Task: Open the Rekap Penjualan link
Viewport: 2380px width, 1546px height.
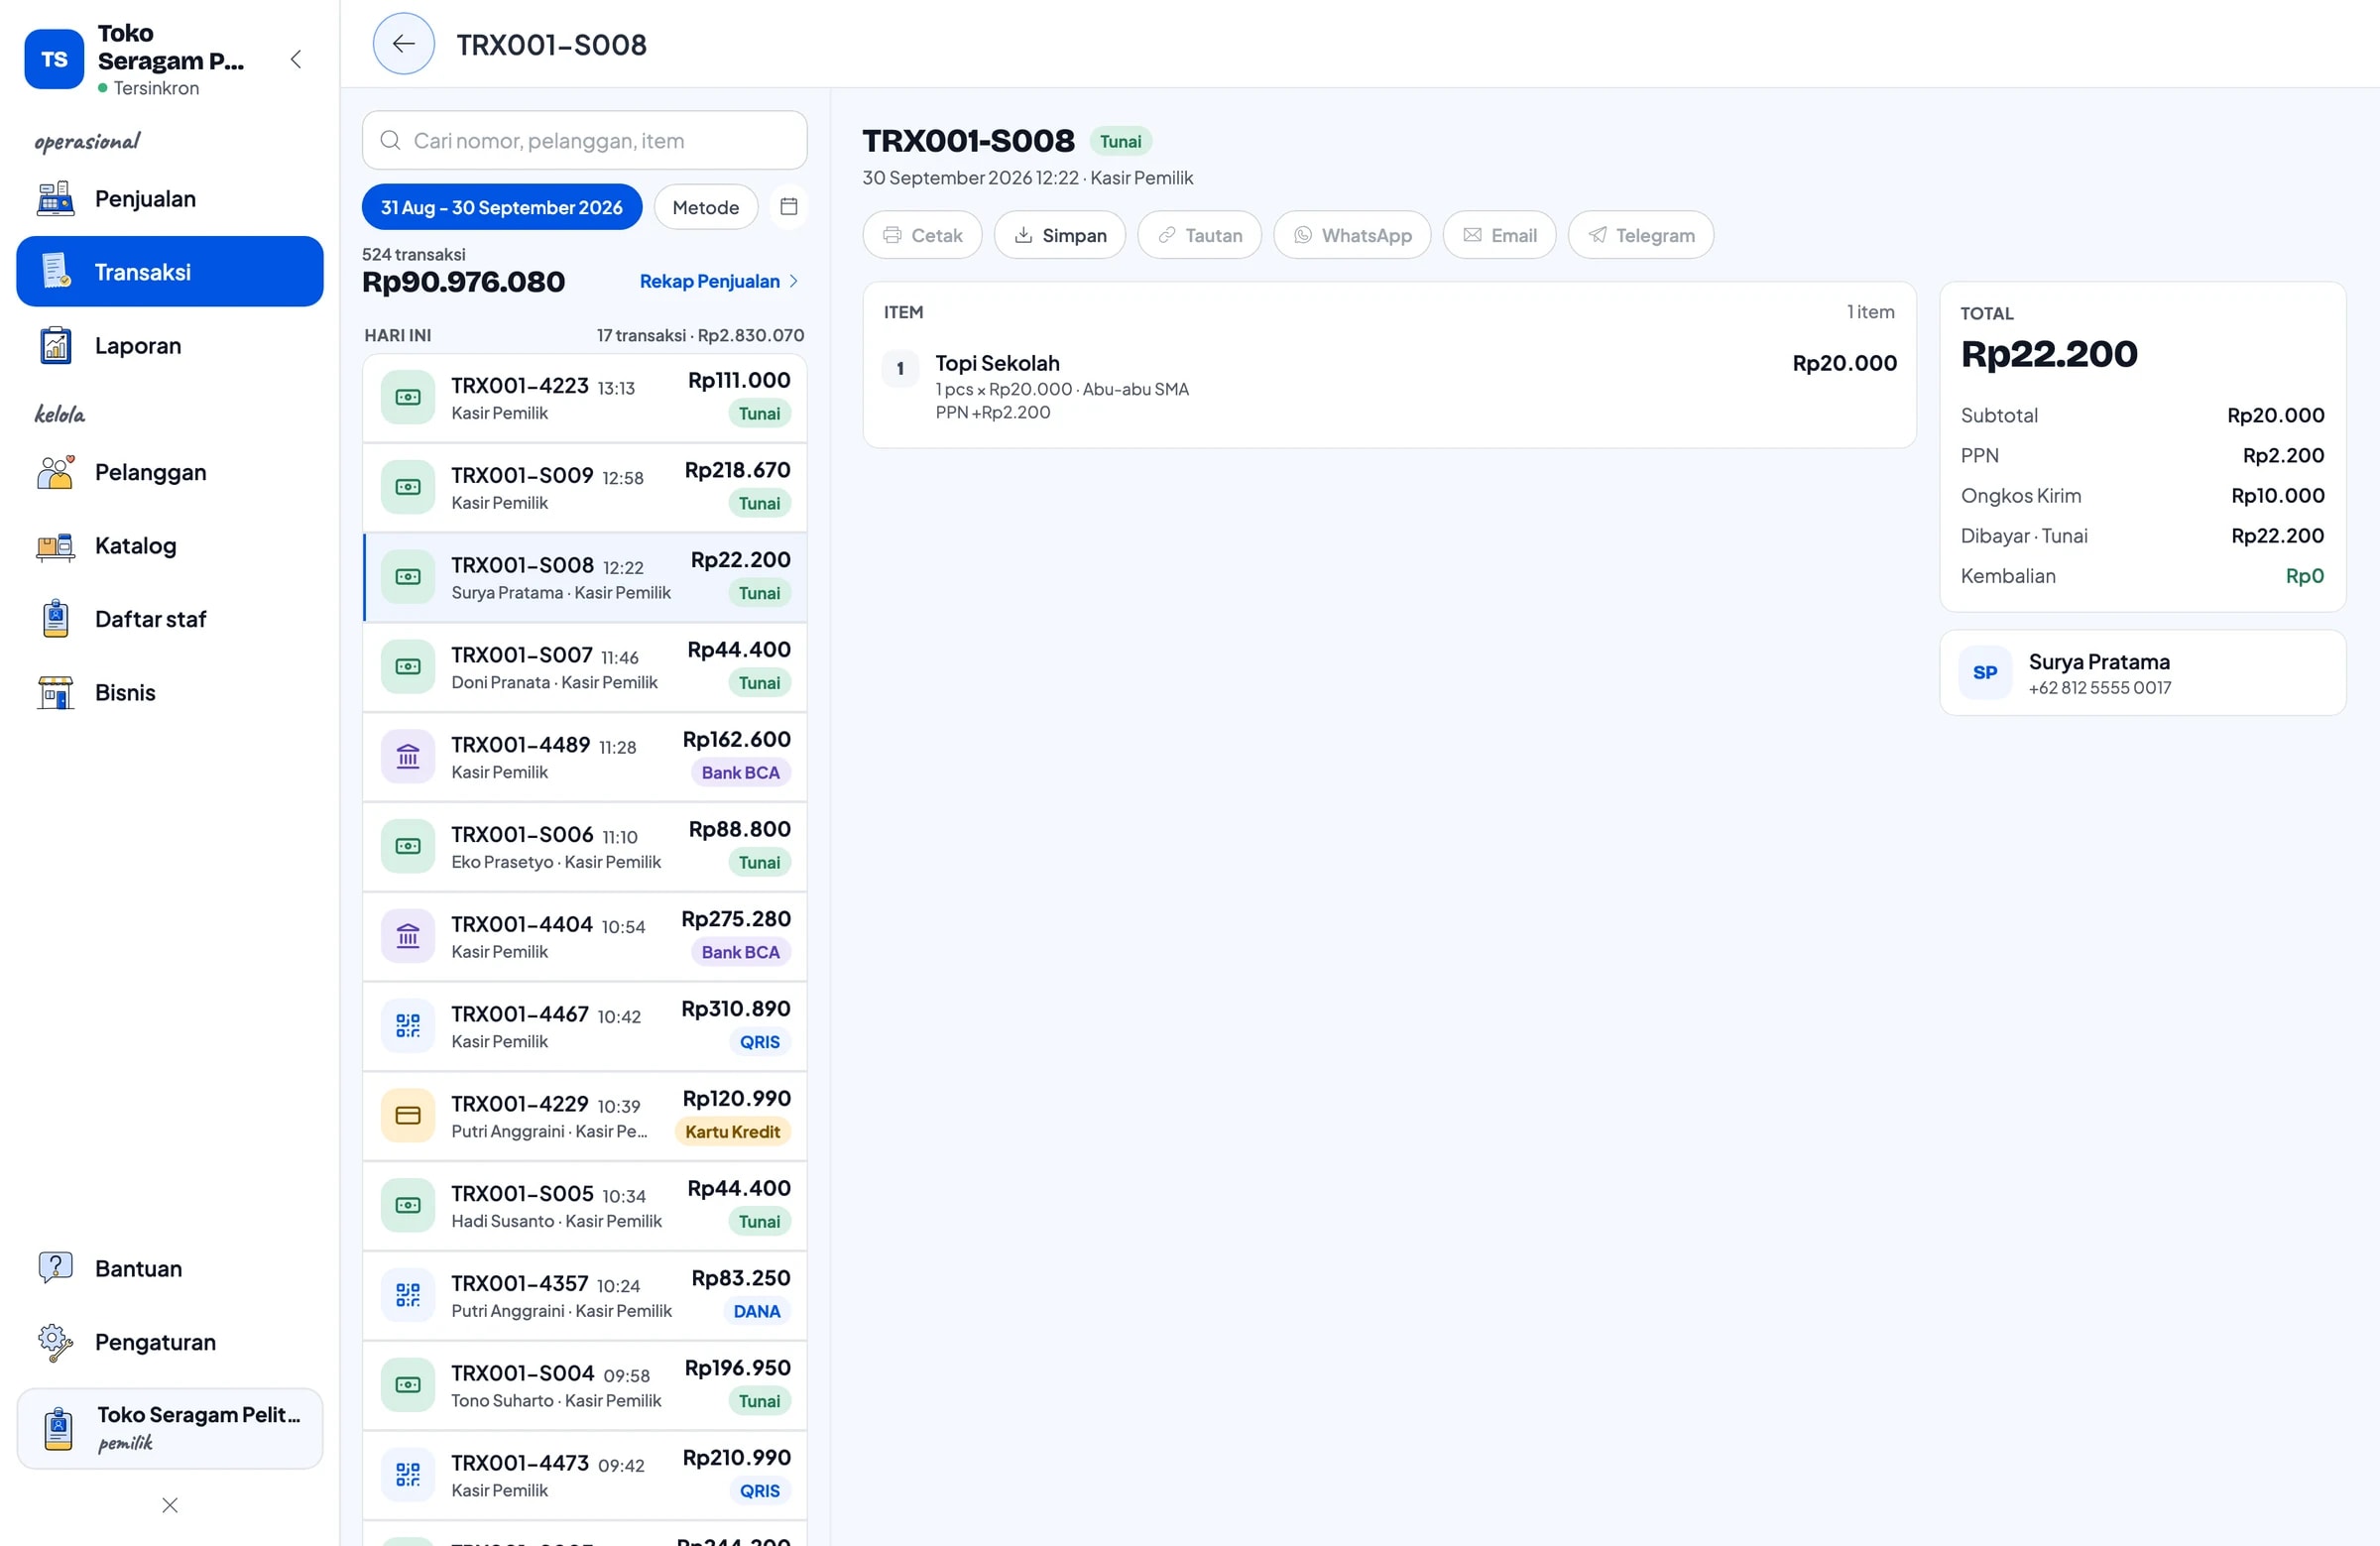Action: click(x=719, y=281)
